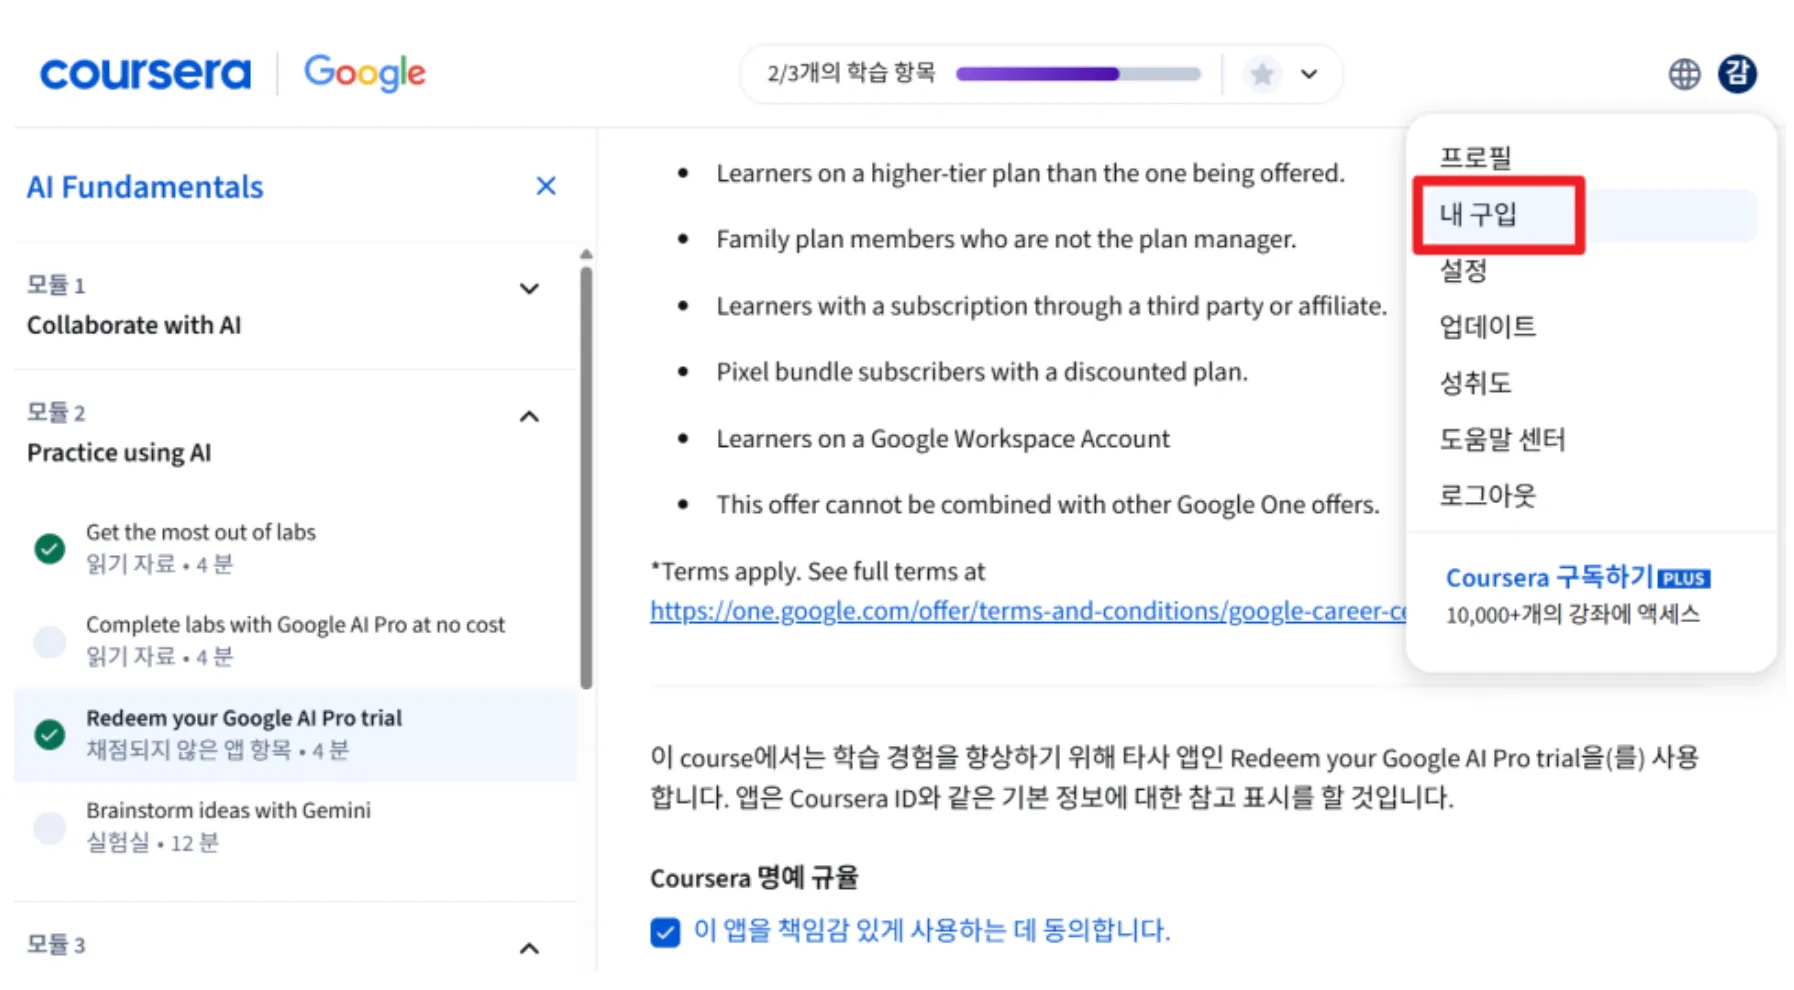The height and width of the screenshot is (990, 1794).
Task: Click the green checkmark on Redeem your Google AI Pro trial
Action: [49, 733]
